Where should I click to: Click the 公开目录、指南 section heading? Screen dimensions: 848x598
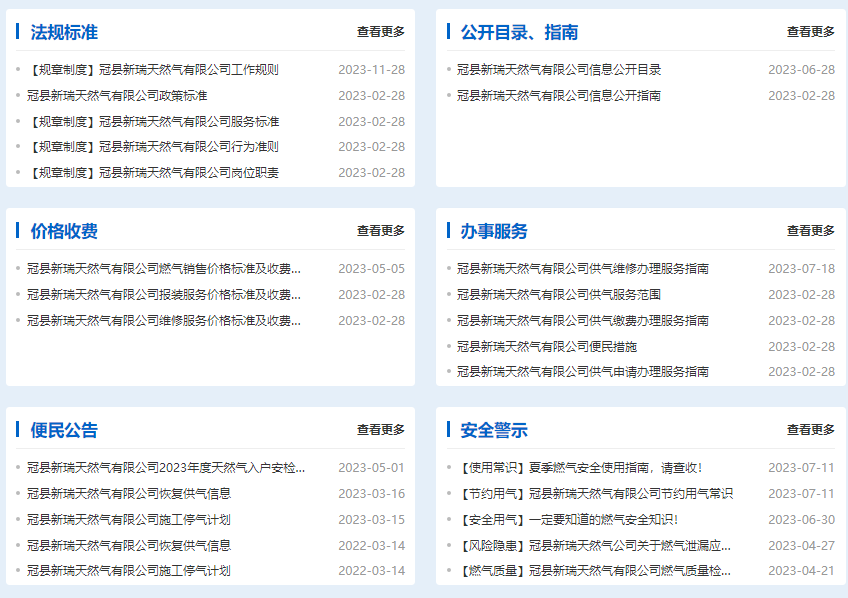519,32
